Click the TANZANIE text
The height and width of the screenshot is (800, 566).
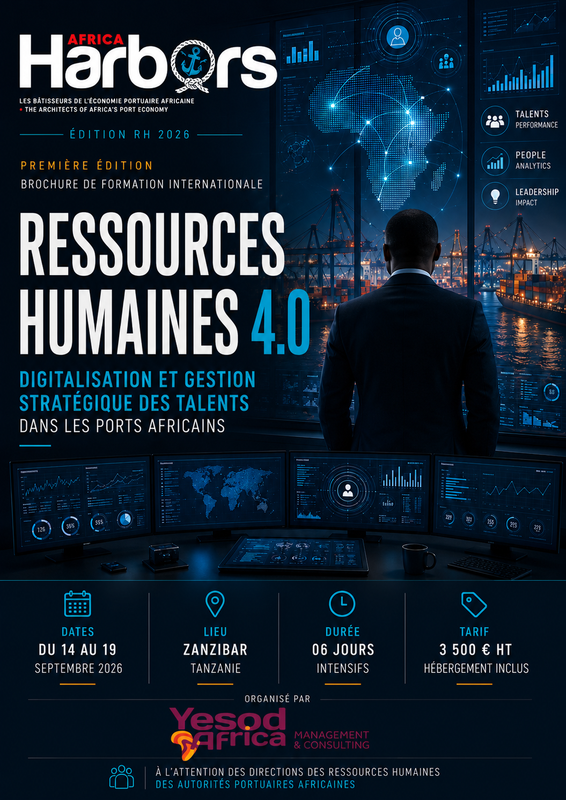pyautogui.click(x=215, y=668)
